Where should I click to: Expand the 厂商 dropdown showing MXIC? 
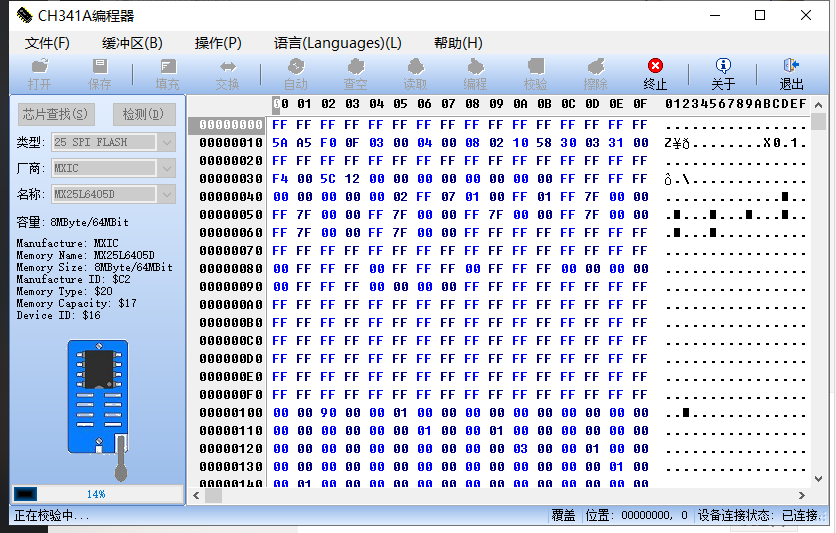click(167, 168)
